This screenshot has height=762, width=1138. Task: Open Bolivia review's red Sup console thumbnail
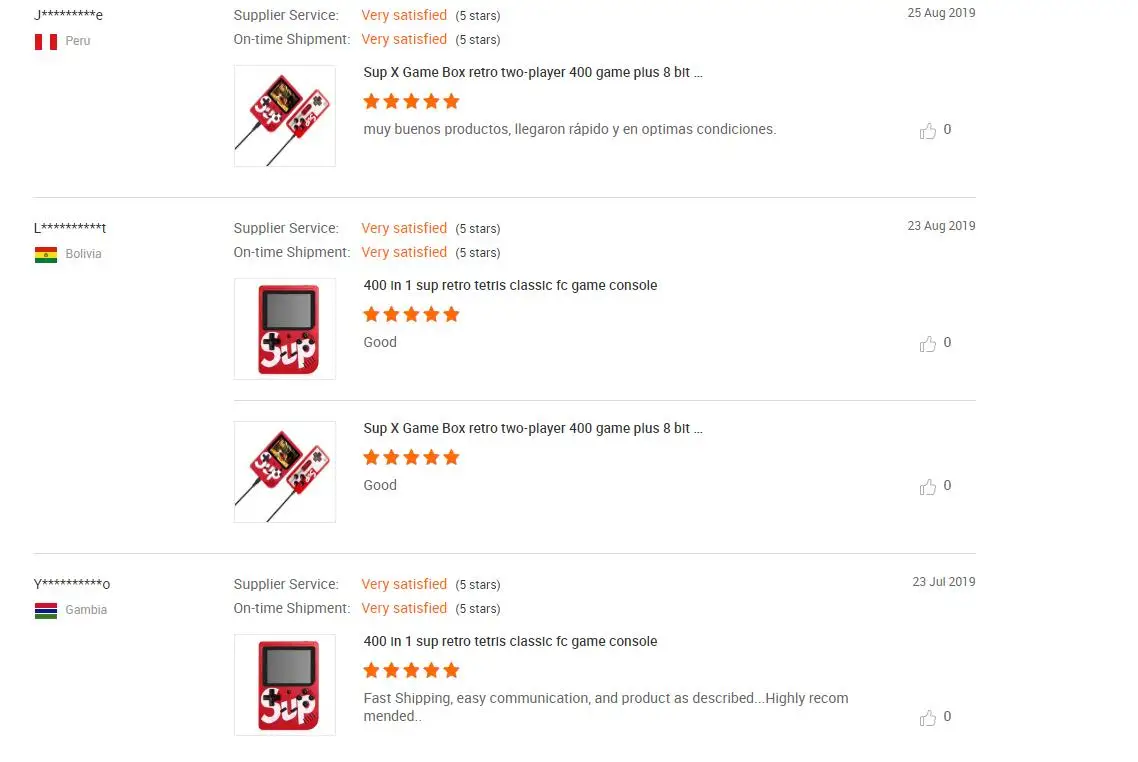284,329
